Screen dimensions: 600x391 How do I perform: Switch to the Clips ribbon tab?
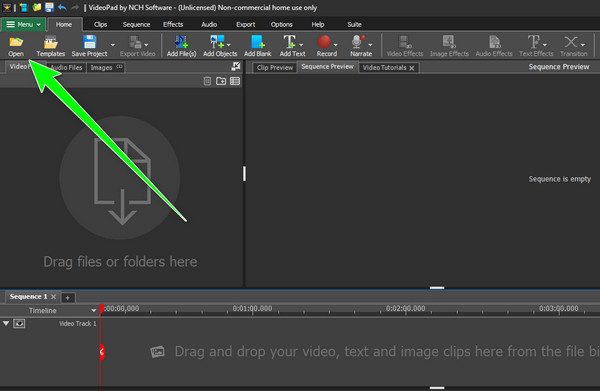coord(101,24)
